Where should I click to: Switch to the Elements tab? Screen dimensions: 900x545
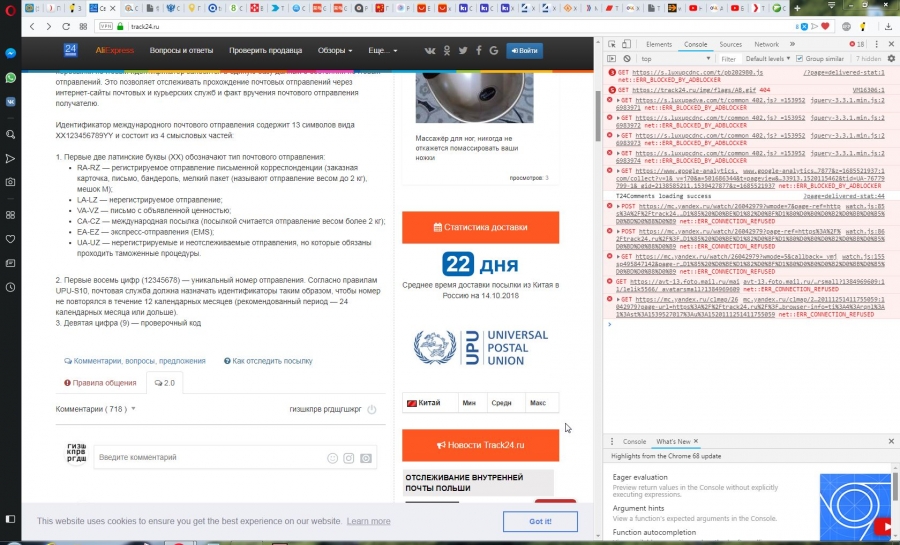click(658, 44)
